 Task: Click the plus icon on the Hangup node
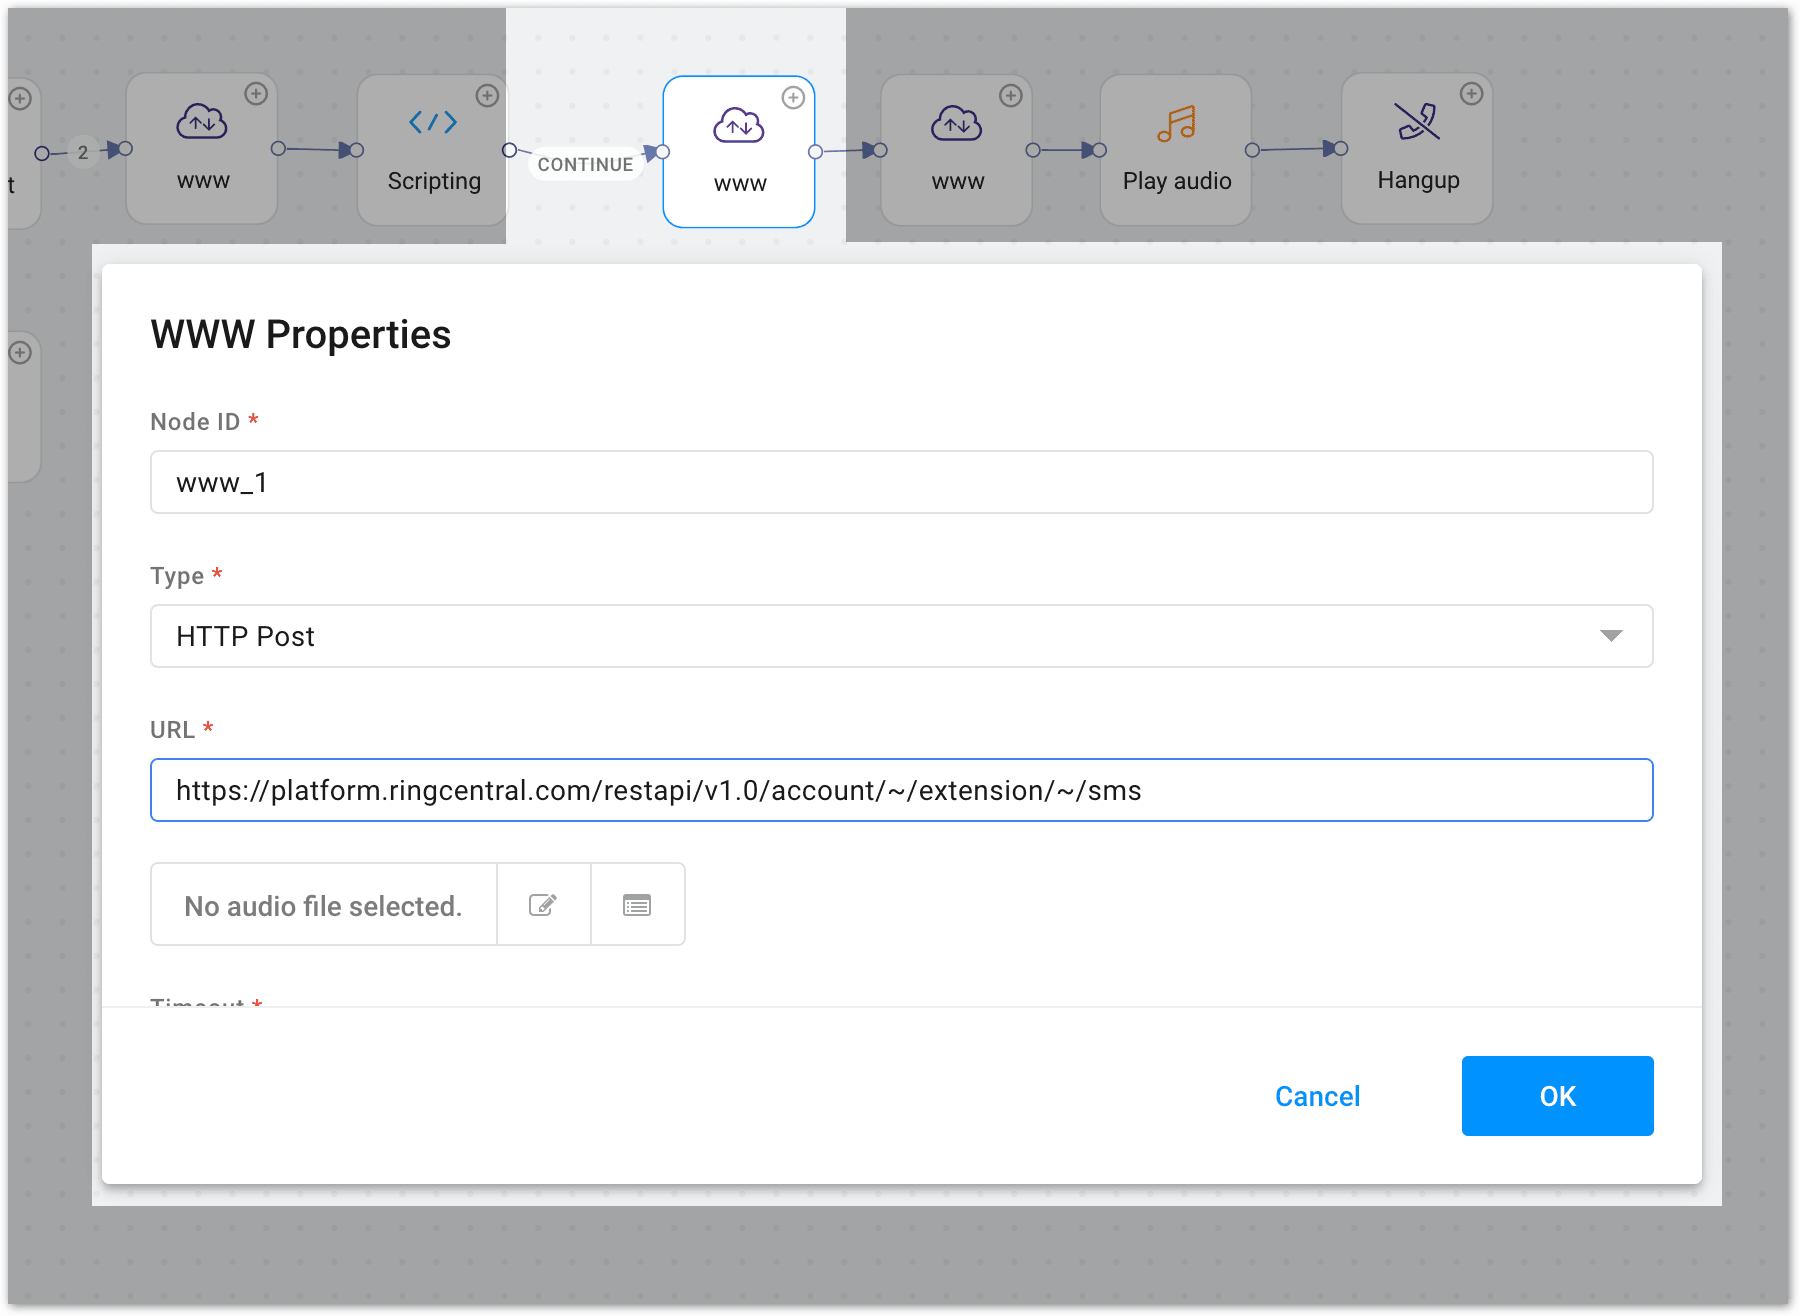click(1472, 94)
